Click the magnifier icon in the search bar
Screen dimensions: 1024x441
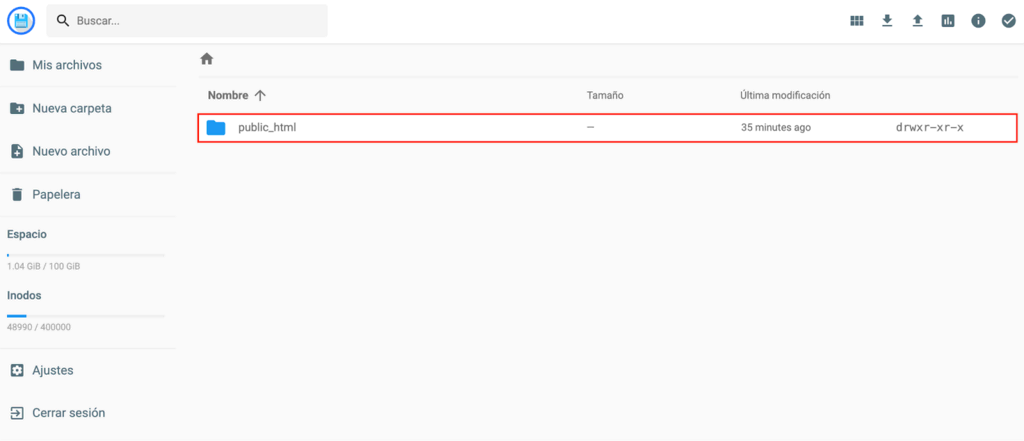(x=63, y=21)
